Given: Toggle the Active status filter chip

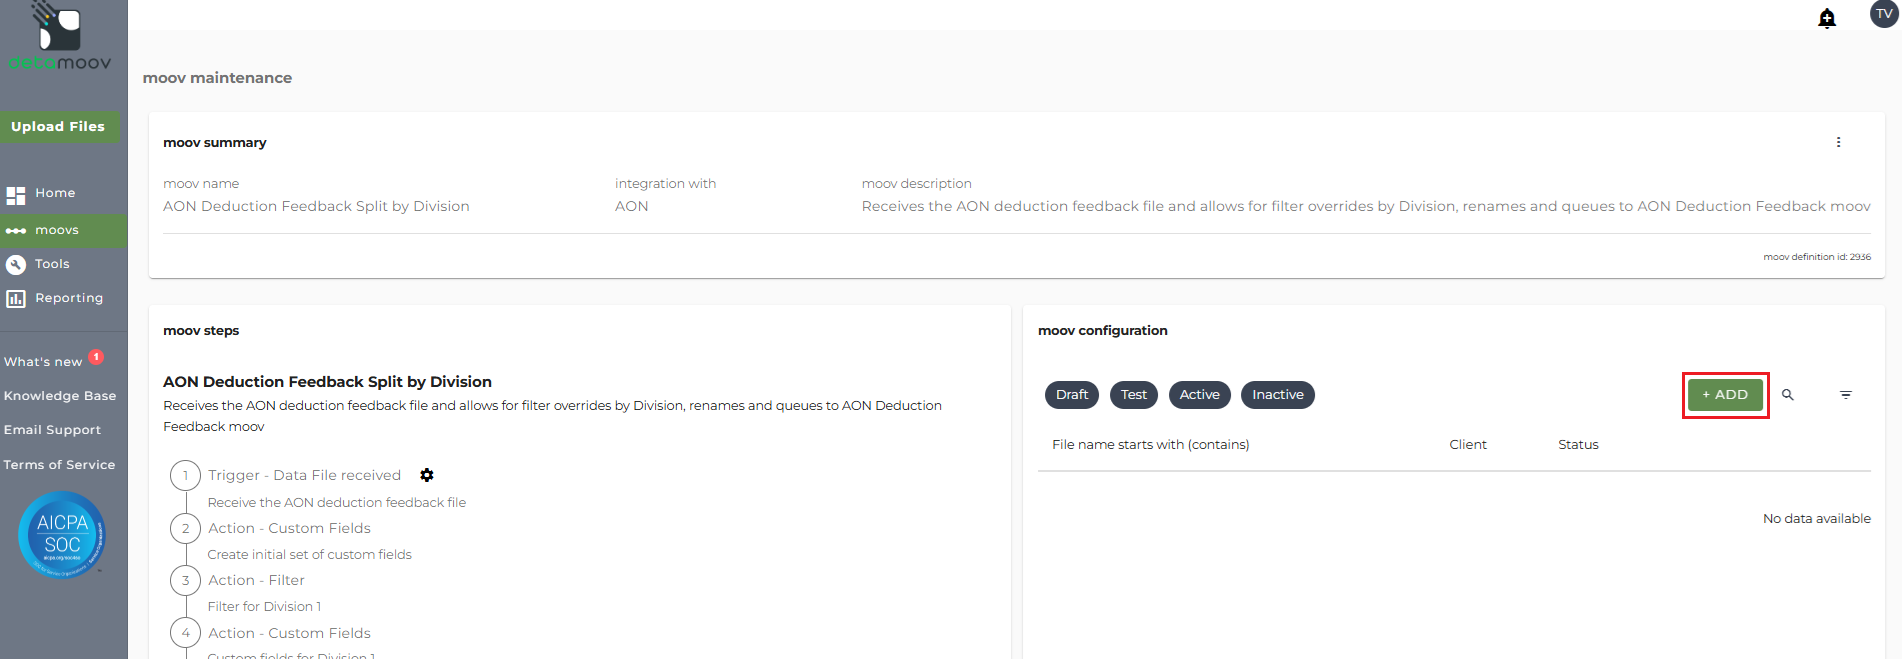Looking at the screenshot, I should click(x=1199, y=395).
